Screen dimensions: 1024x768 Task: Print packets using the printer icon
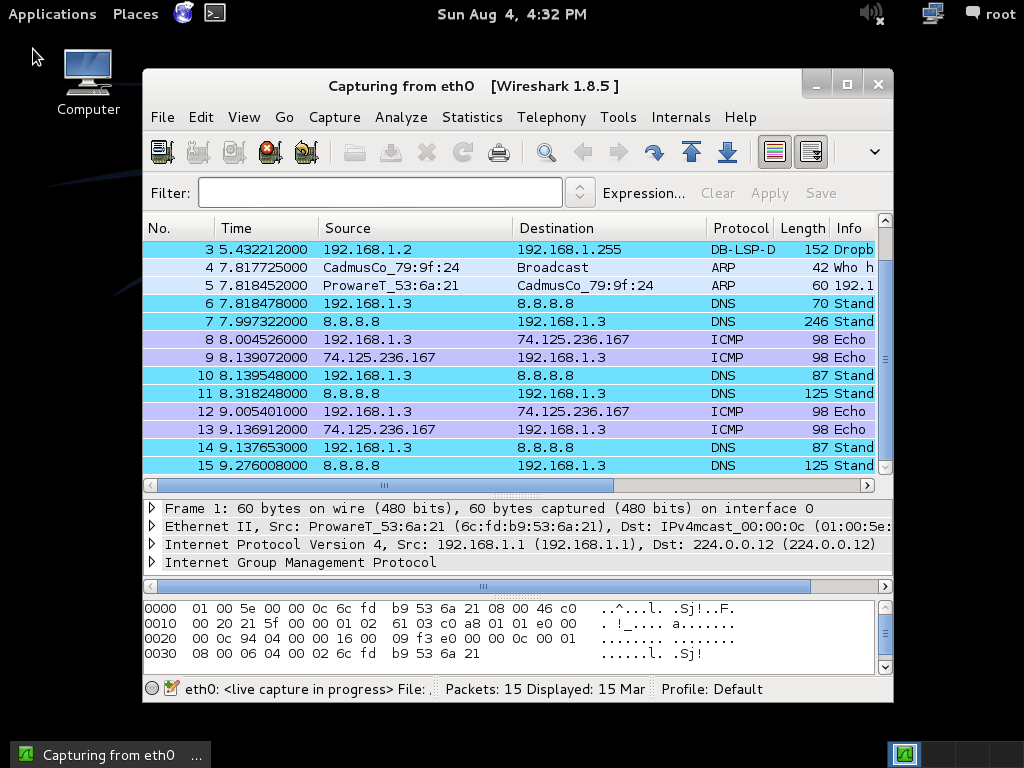click(499, 152)
